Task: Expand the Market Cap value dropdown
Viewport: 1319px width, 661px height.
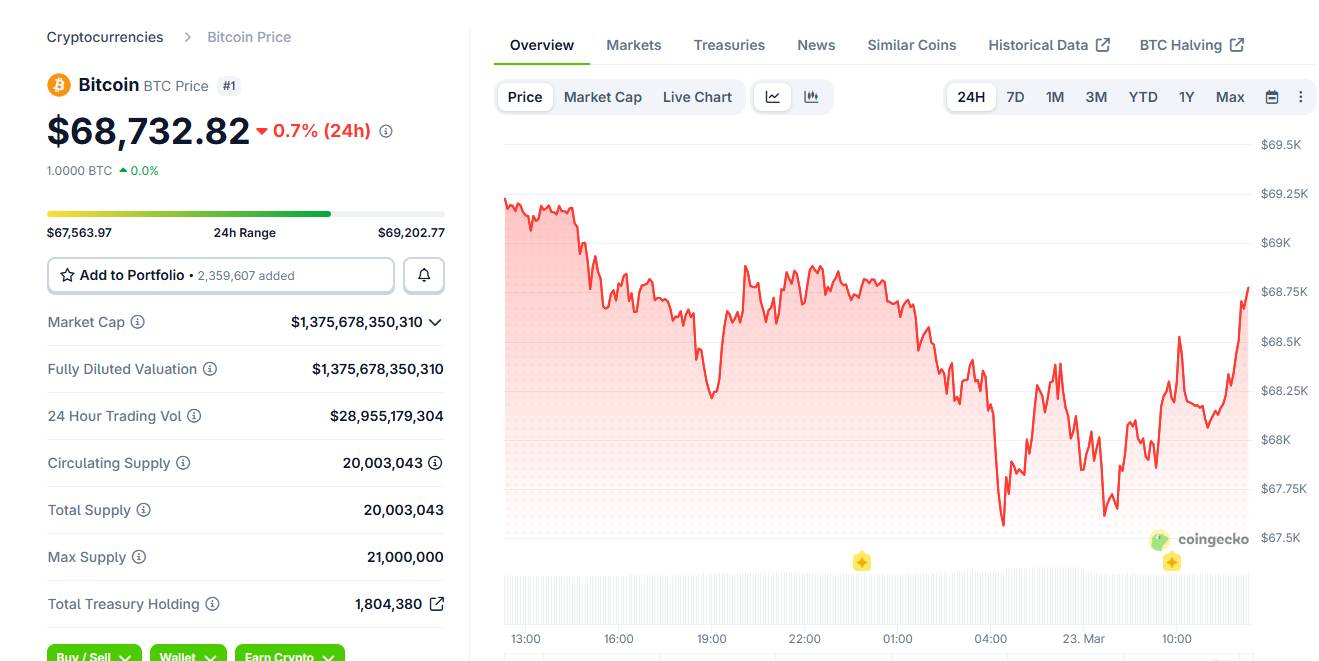Action: tap(434, 322)
